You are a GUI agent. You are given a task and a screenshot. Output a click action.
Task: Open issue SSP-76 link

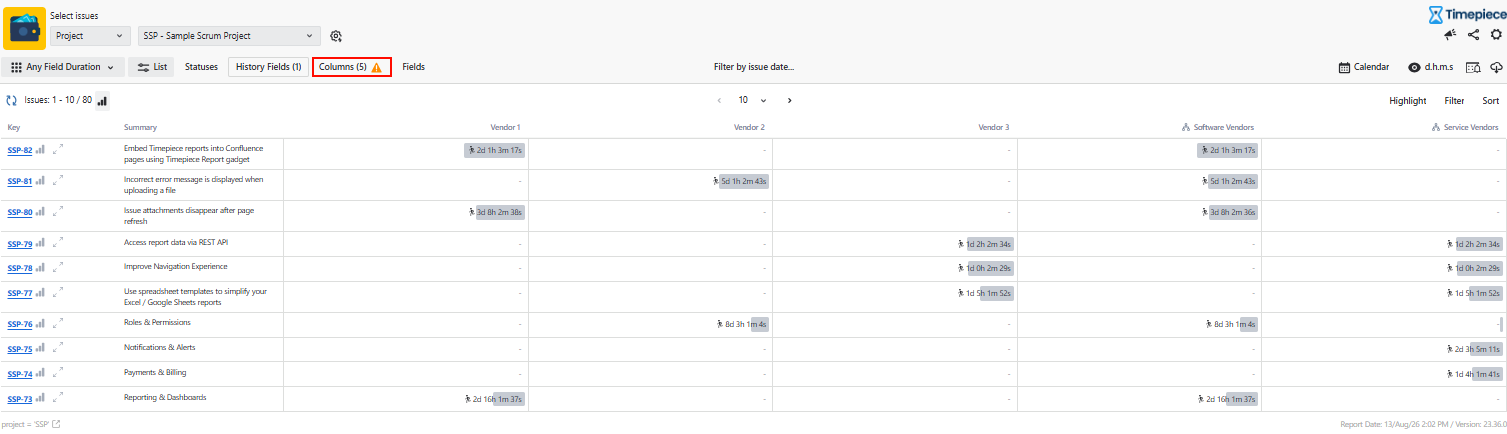[x=20, y=325]
